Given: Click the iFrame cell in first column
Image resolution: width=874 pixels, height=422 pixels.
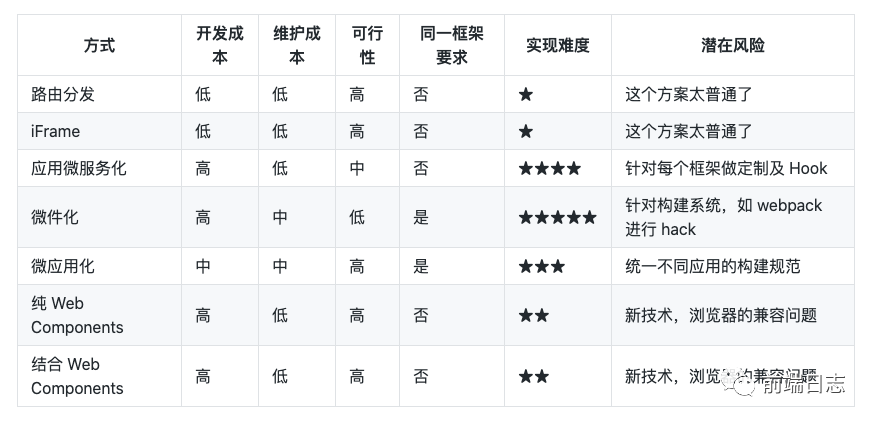Looking at the screenshot, I should [x=56, y=131].
